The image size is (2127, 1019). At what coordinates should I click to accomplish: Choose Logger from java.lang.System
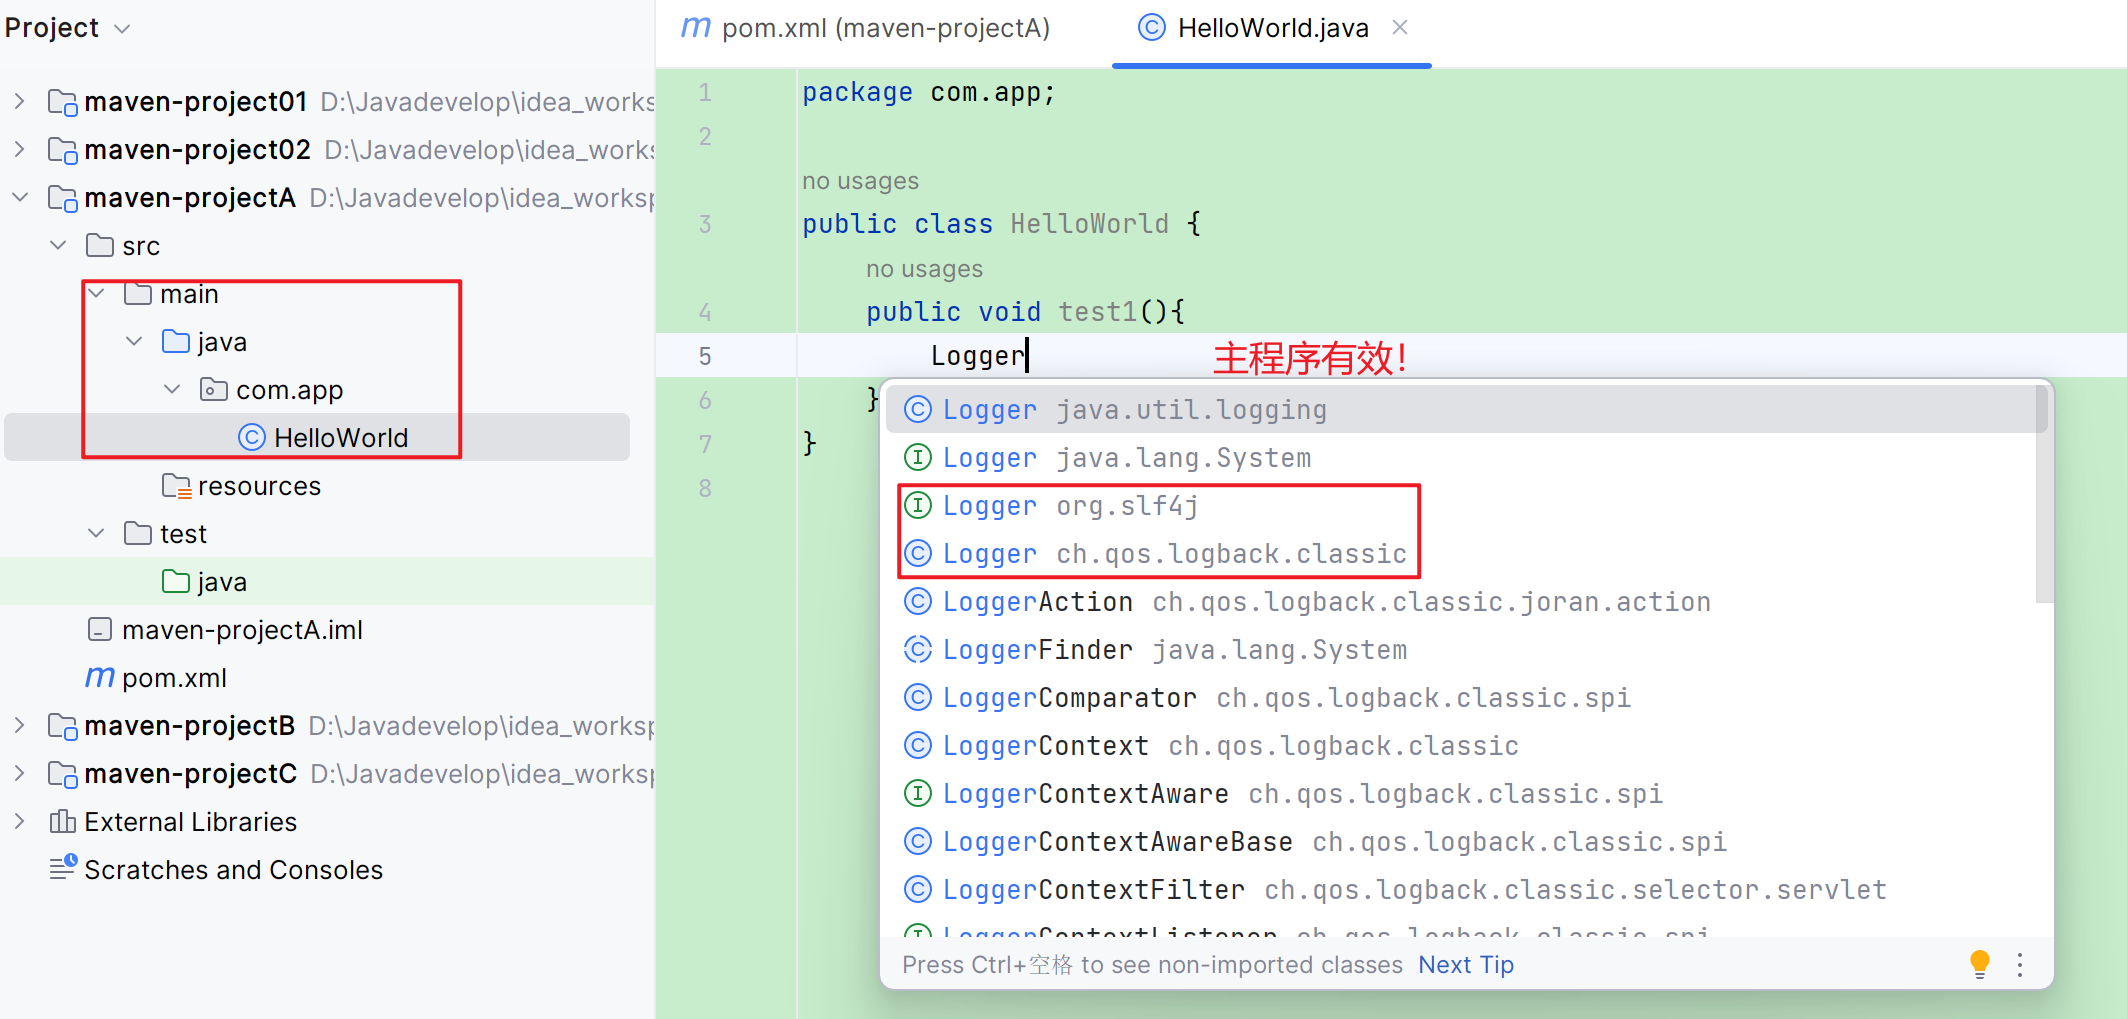(x=1460, y=457)
